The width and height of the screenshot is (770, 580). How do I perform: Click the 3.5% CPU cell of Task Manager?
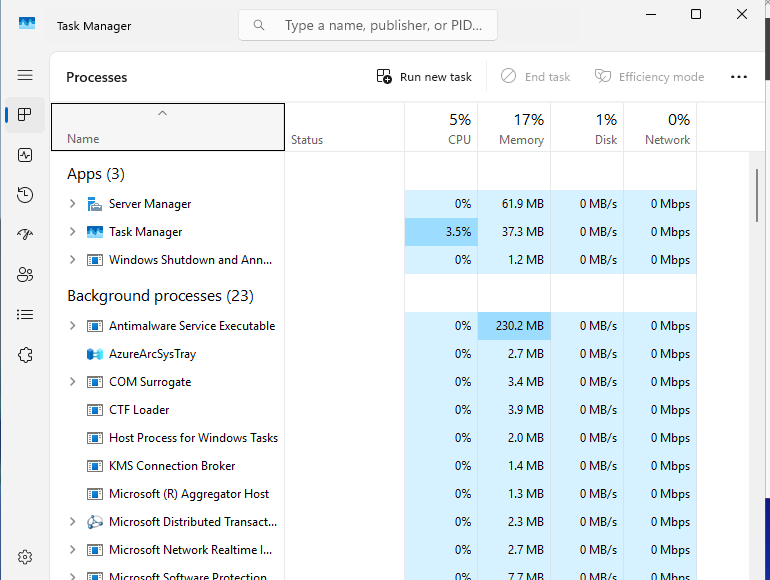tap(441, 232)
